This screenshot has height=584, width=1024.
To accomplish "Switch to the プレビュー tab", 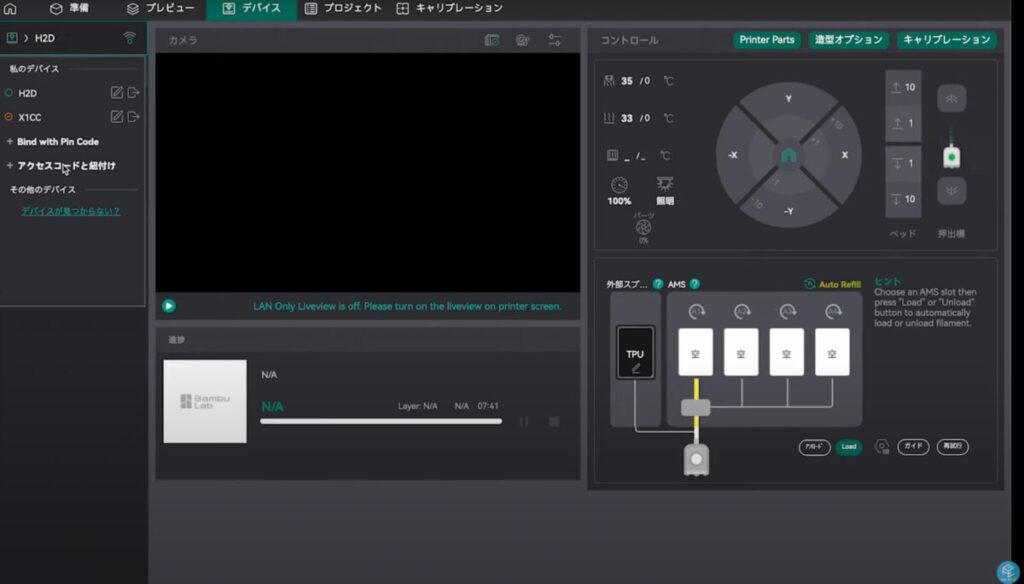I will [x=160, y=9].
